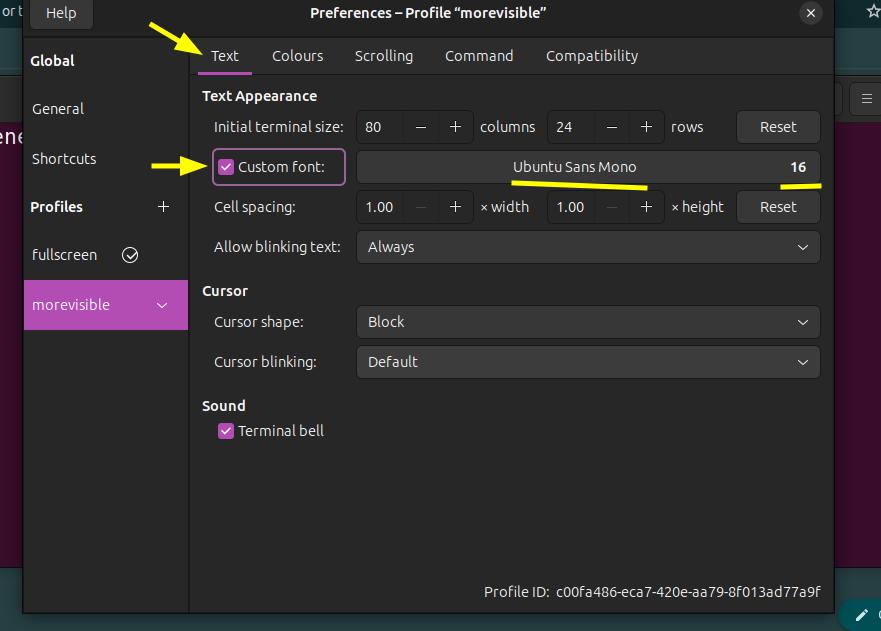
Task: Reset the initial terminal size
Action: (778, 127)
